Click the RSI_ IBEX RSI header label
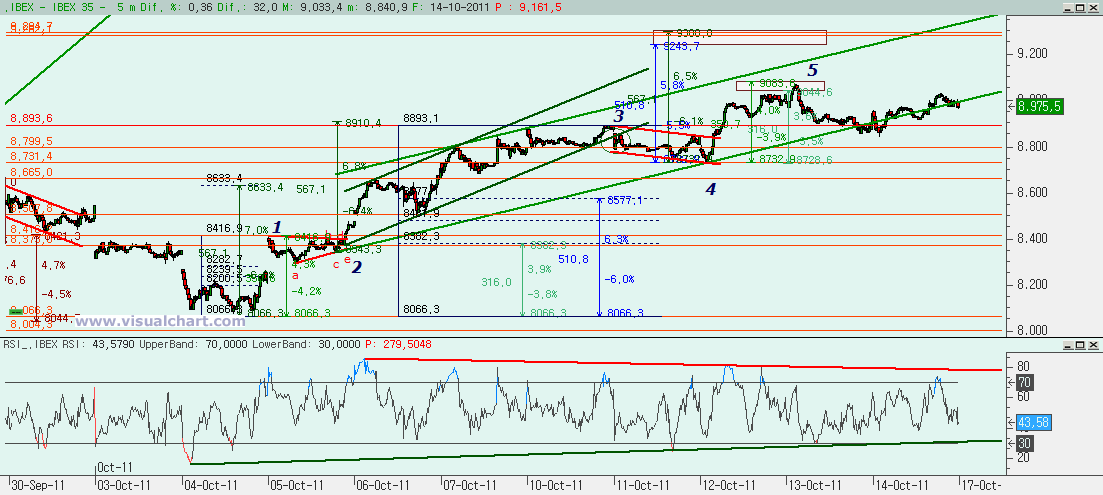 point(46,345)
